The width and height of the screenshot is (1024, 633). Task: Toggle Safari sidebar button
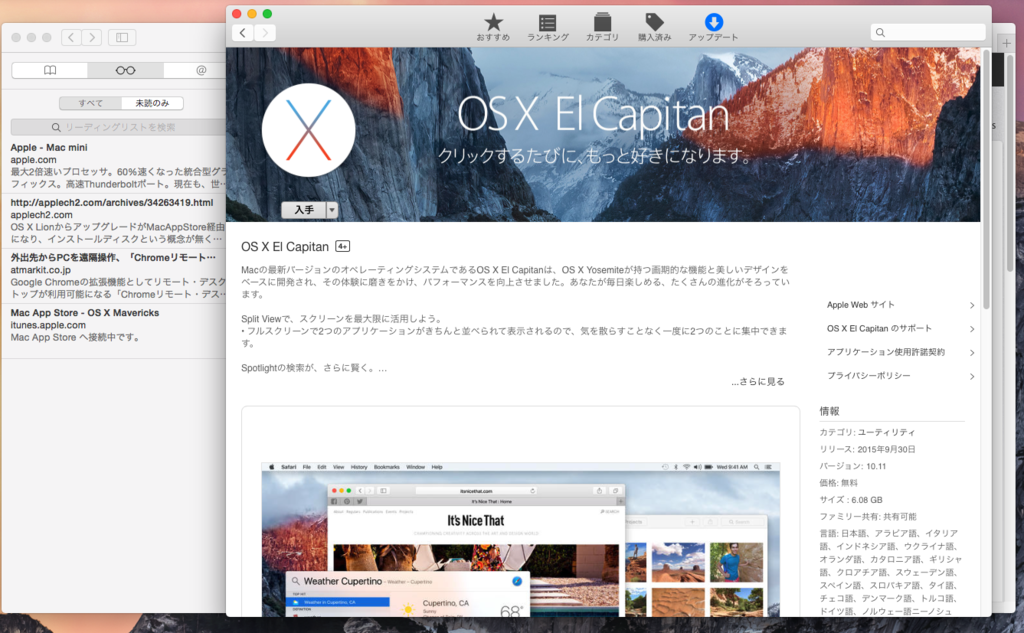click(122, 37)
